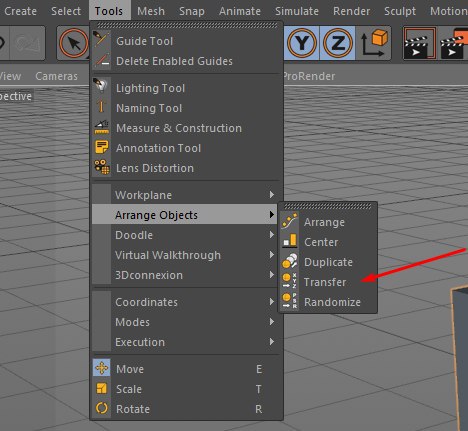Screen dimensions: 468x431
Task: Click the coordinate system cube icon
Action: [374, 43]
